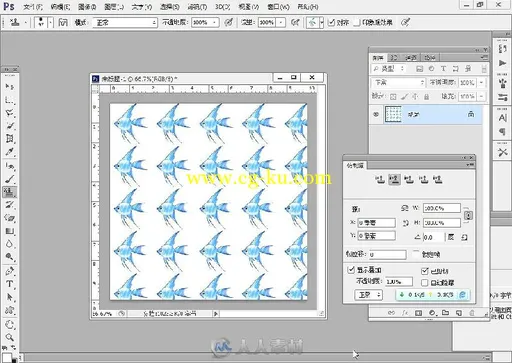Switch to the Channels tab

[x=411, y=58]
